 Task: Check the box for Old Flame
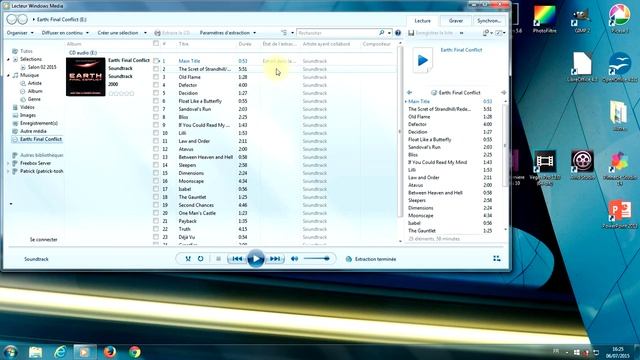coord(156,77)
